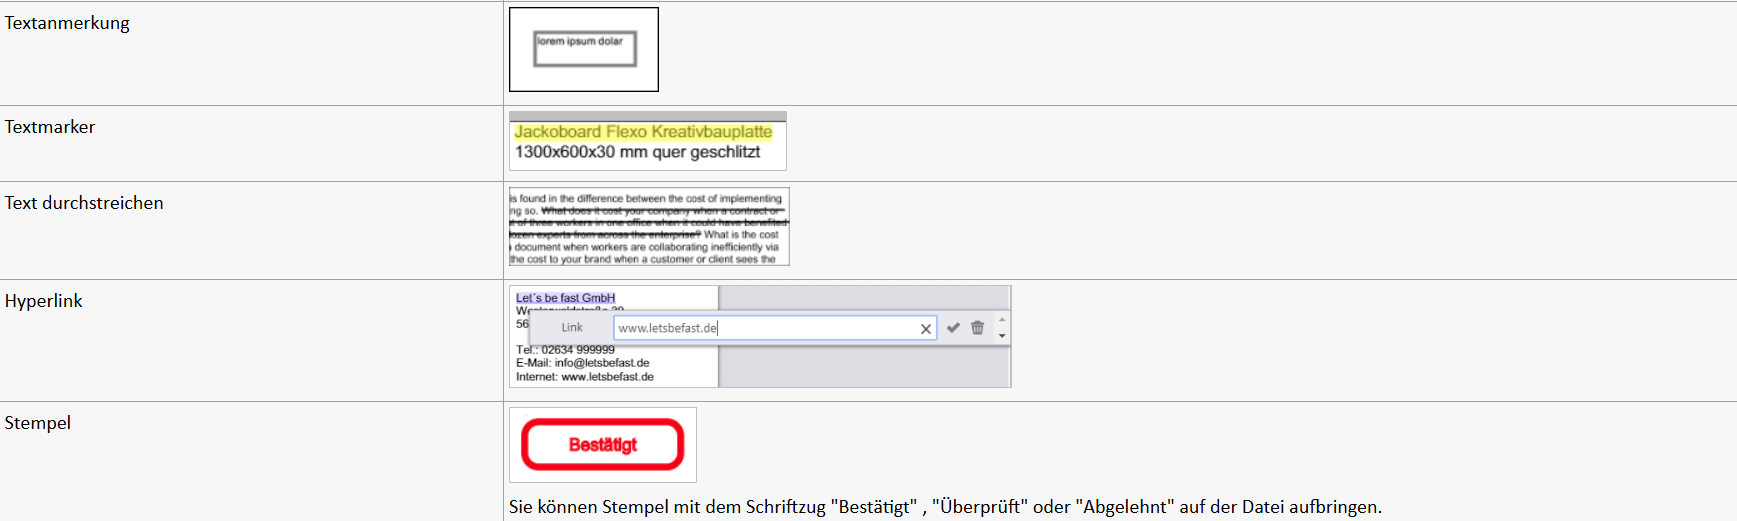Click the lorem ipsum dolar text box image

point(584,49)
